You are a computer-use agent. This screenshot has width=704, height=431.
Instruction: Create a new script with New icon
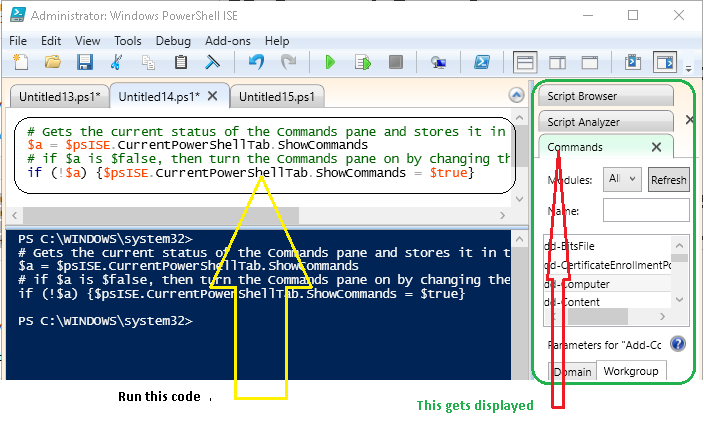pyautogui.click(x=21, y=62)
